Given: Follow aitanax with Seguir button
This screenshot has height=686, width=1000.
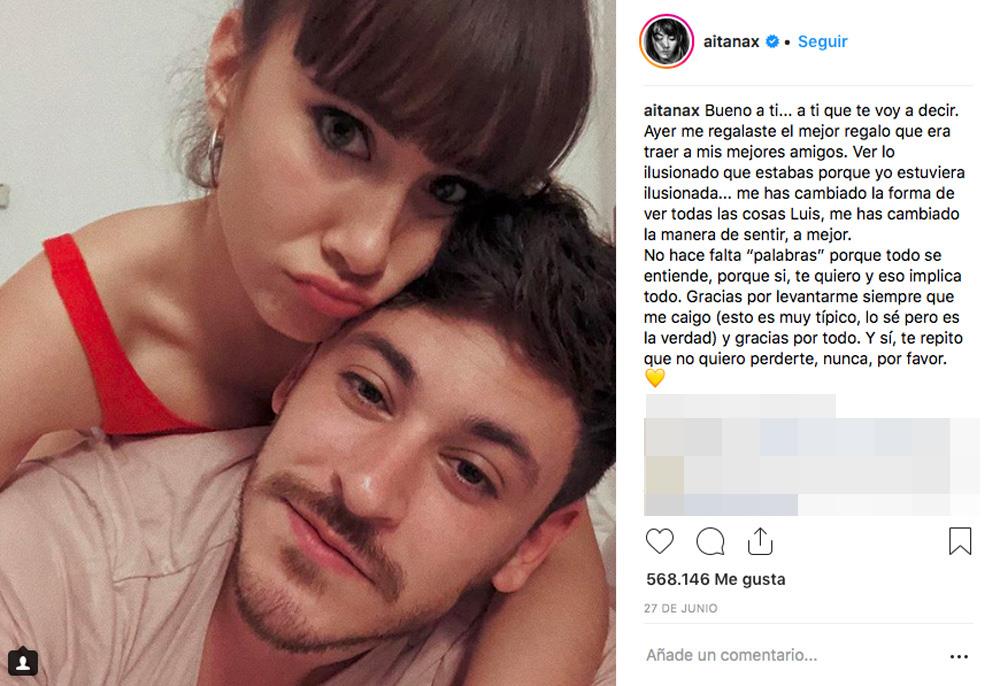Looking at the screenshot, I should coord(822,41).
